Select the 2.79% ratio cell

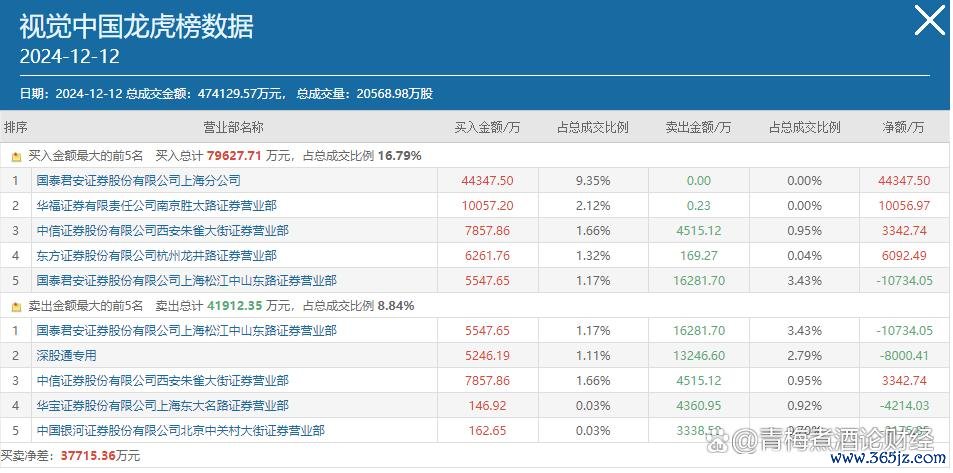(x=804, y=356)
